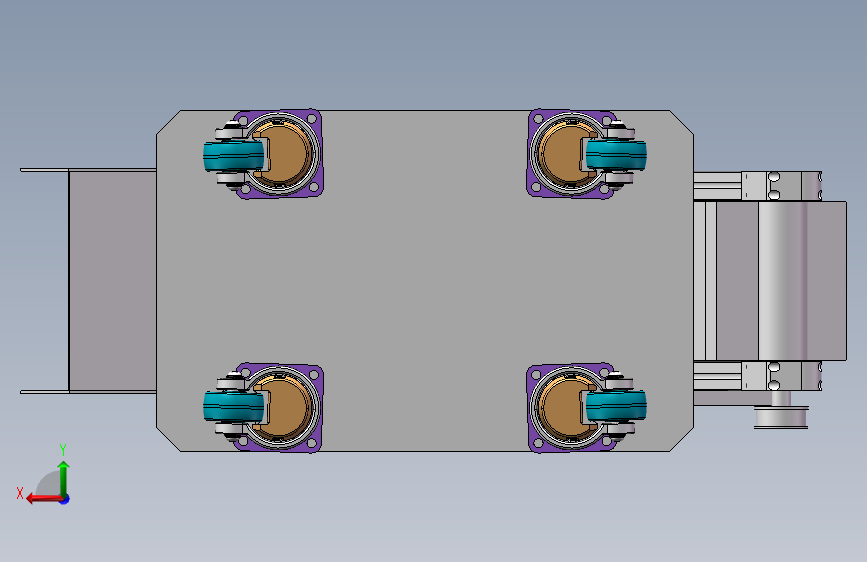Select the cylindrical roller right of the base plate
Screen dimensions: 867x562
(782, 281)
